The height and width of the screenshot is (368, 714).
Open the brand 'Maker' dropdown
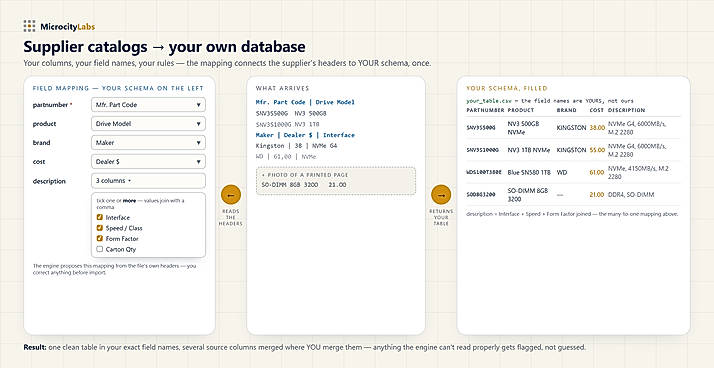pyautogui.click(x=148, y=143)
